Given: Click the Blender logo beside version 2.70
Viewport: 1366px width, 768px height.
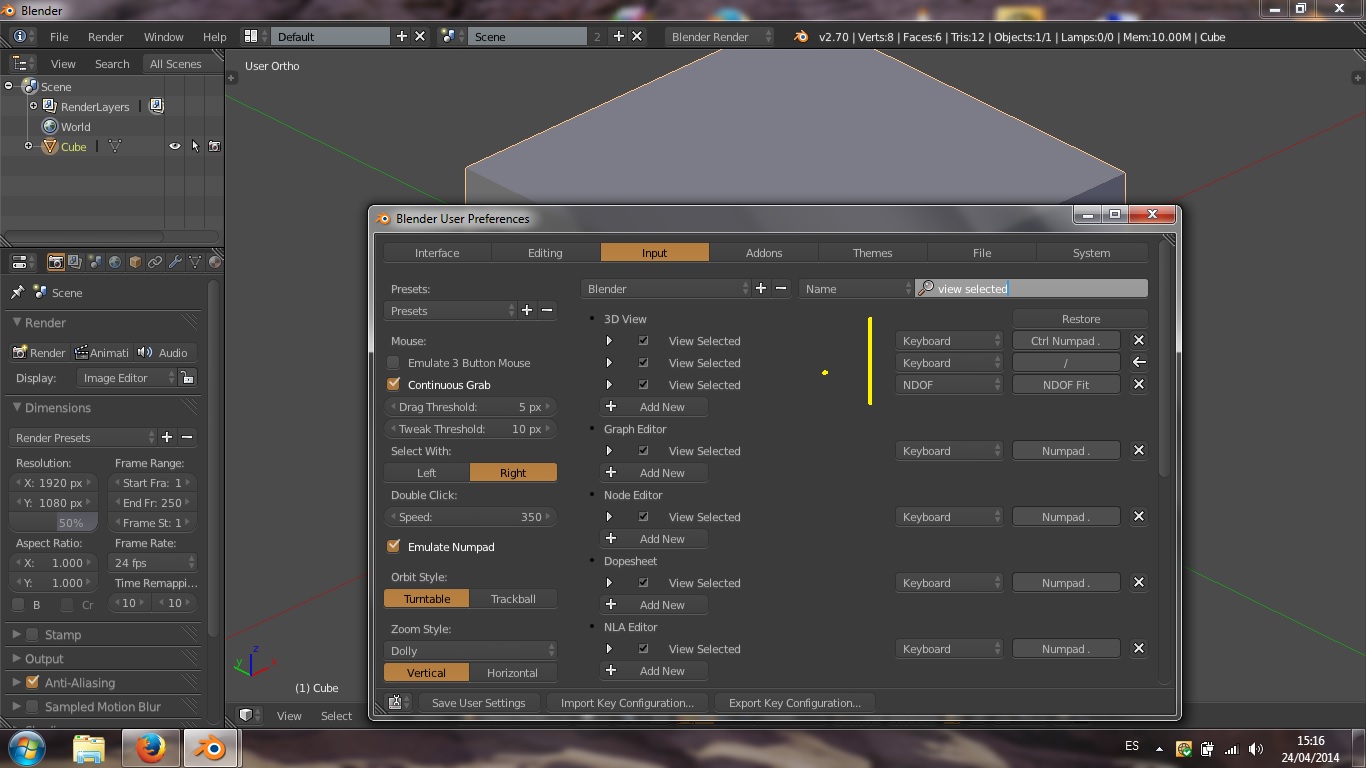Looking at the screenshot, I should point(800,36).
